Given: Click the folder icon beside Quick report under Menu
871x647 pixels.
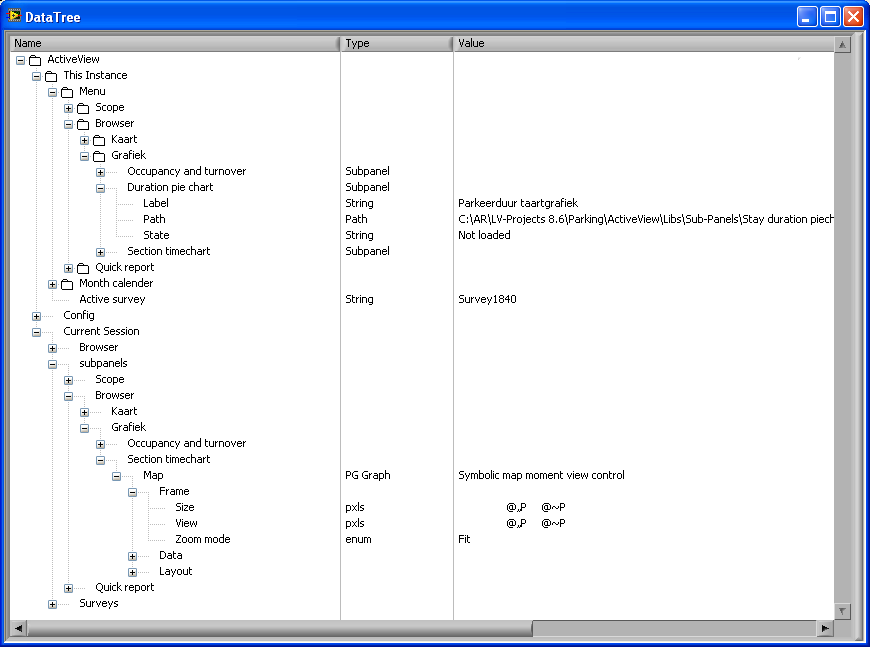Looking at the screenshot, I should [x=83, y=268].
